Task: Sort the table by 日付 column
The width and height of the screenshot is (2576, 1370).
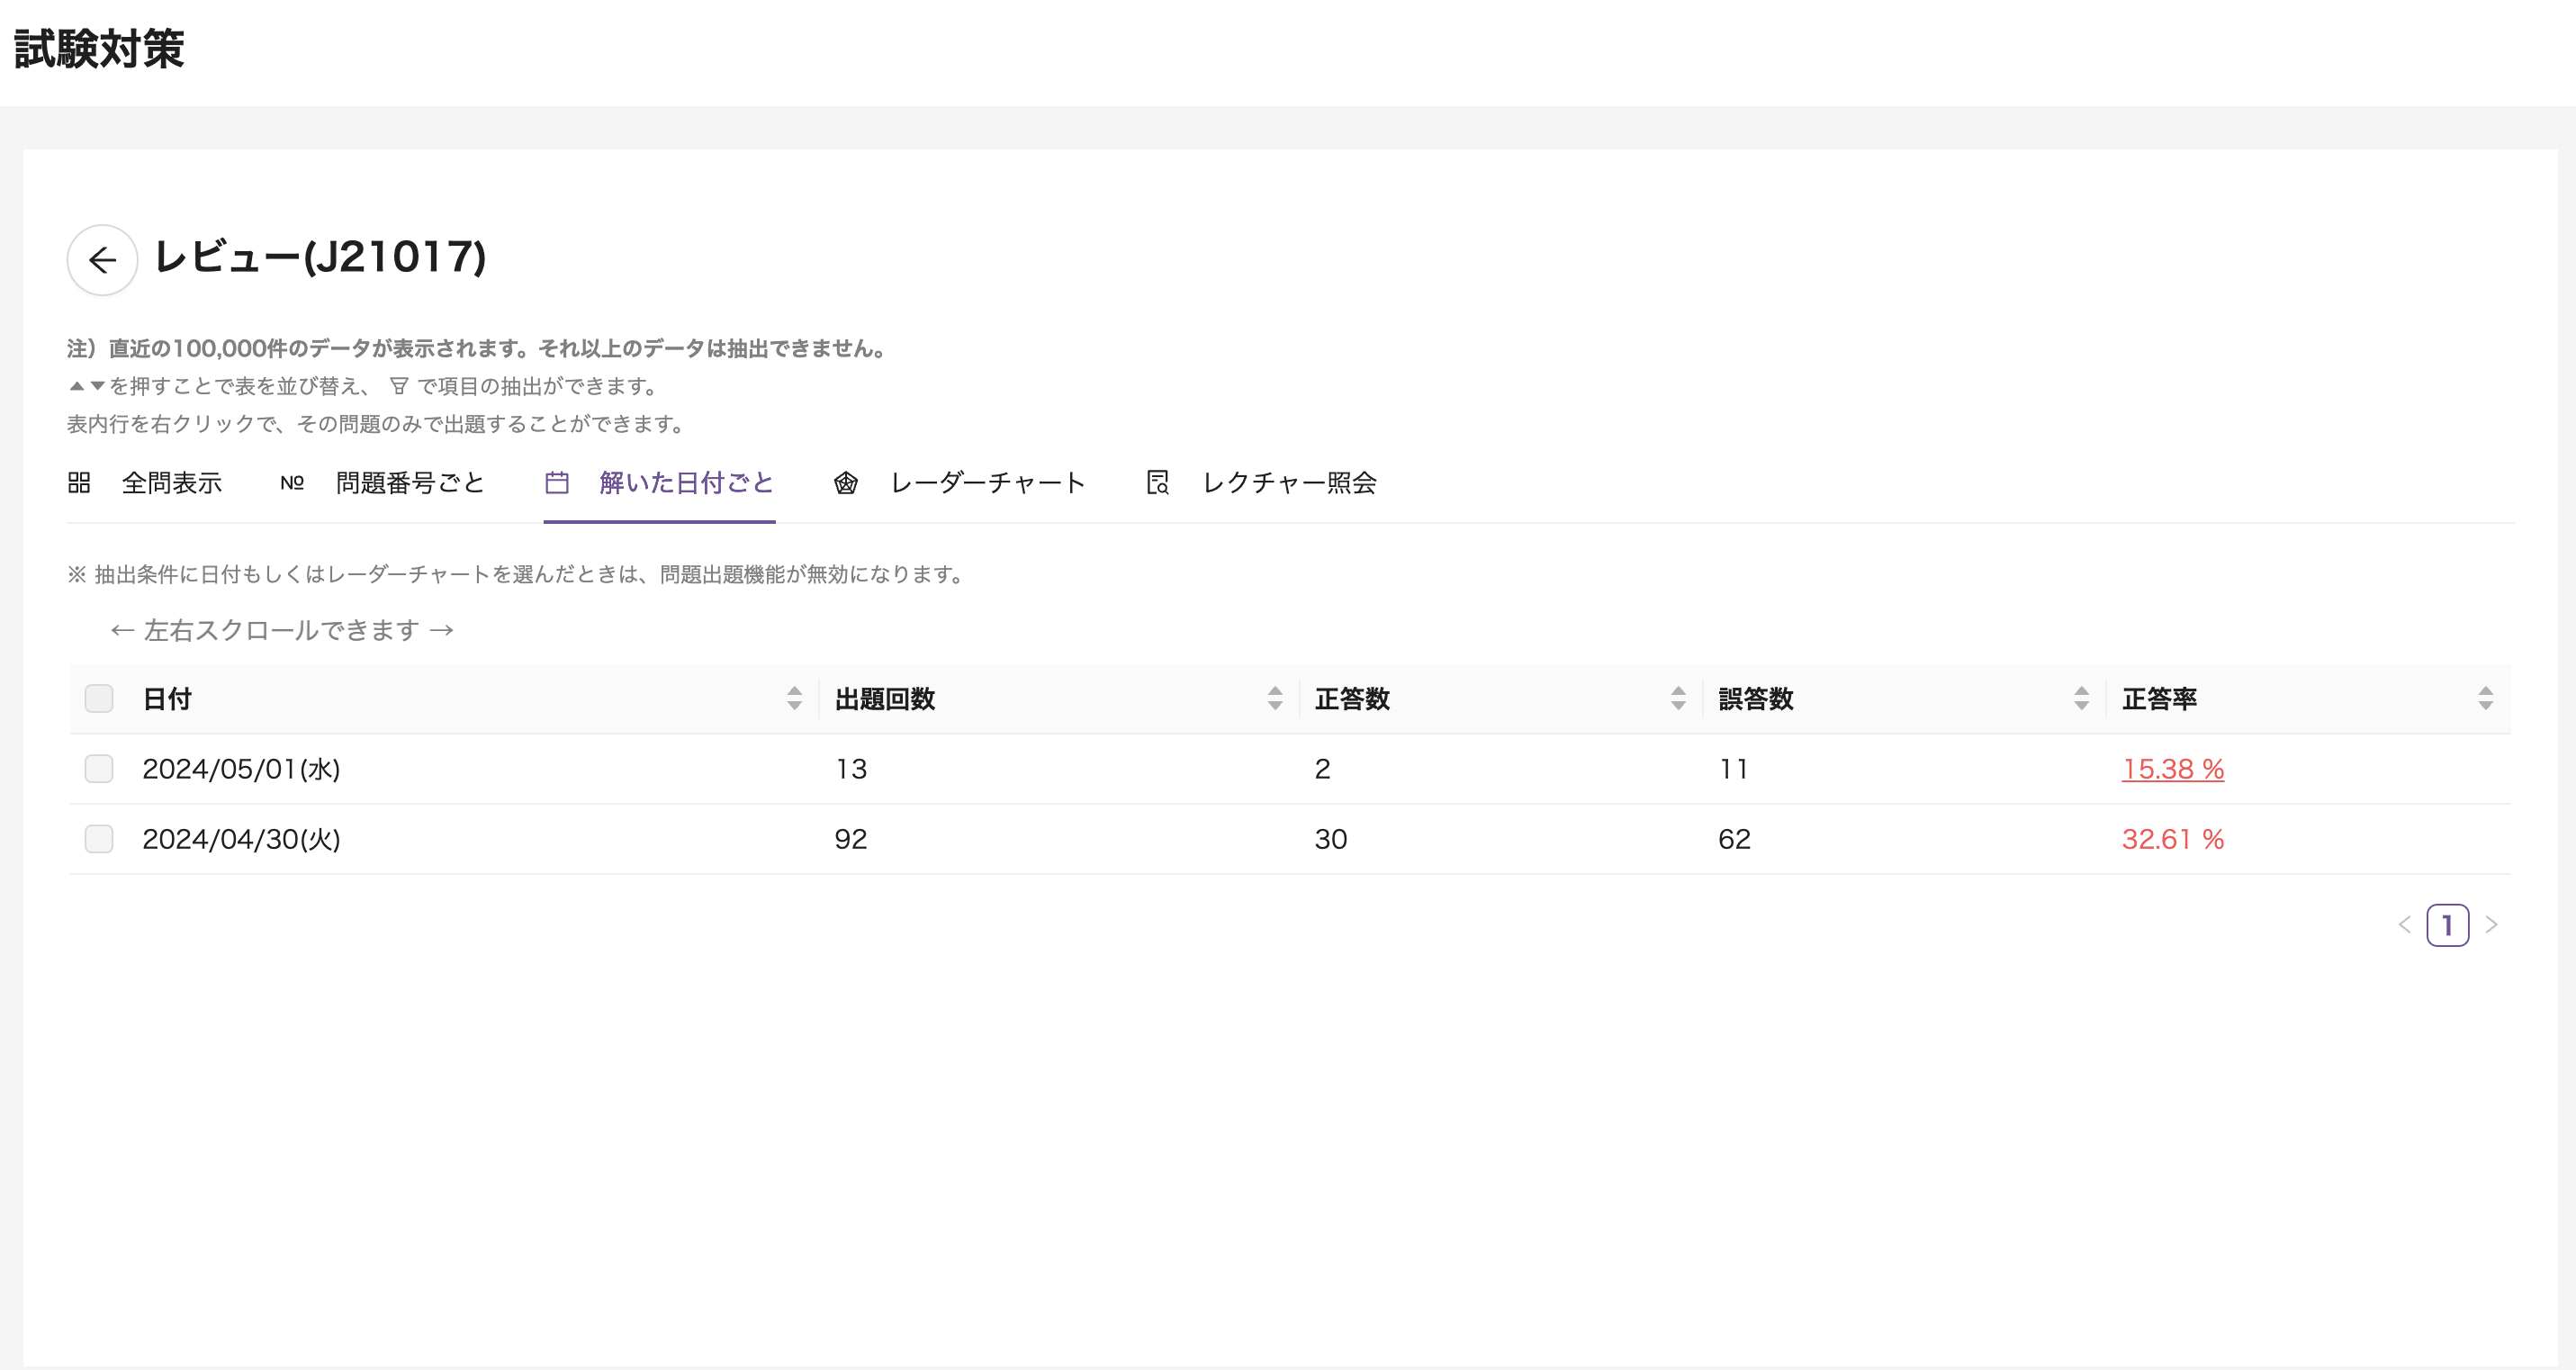Action: point(794,698)
